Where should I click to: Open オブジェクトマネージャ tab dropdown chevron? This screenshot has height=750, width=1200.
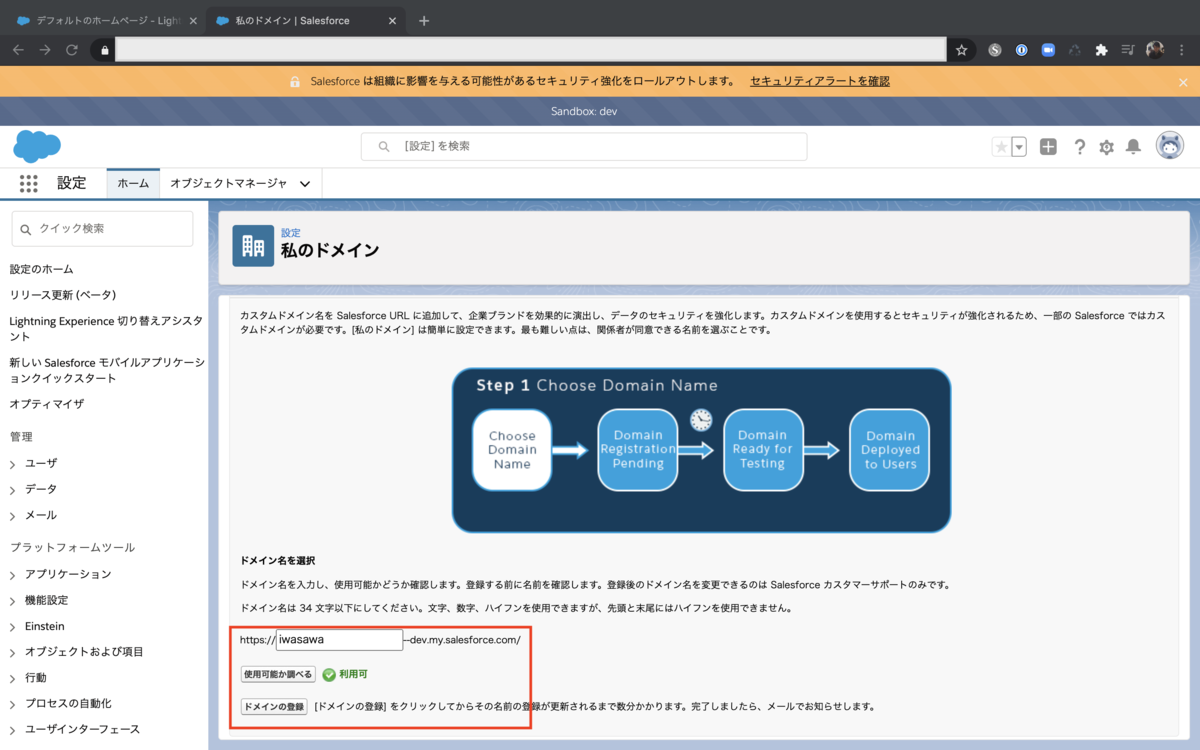click(x=305, y=184)
